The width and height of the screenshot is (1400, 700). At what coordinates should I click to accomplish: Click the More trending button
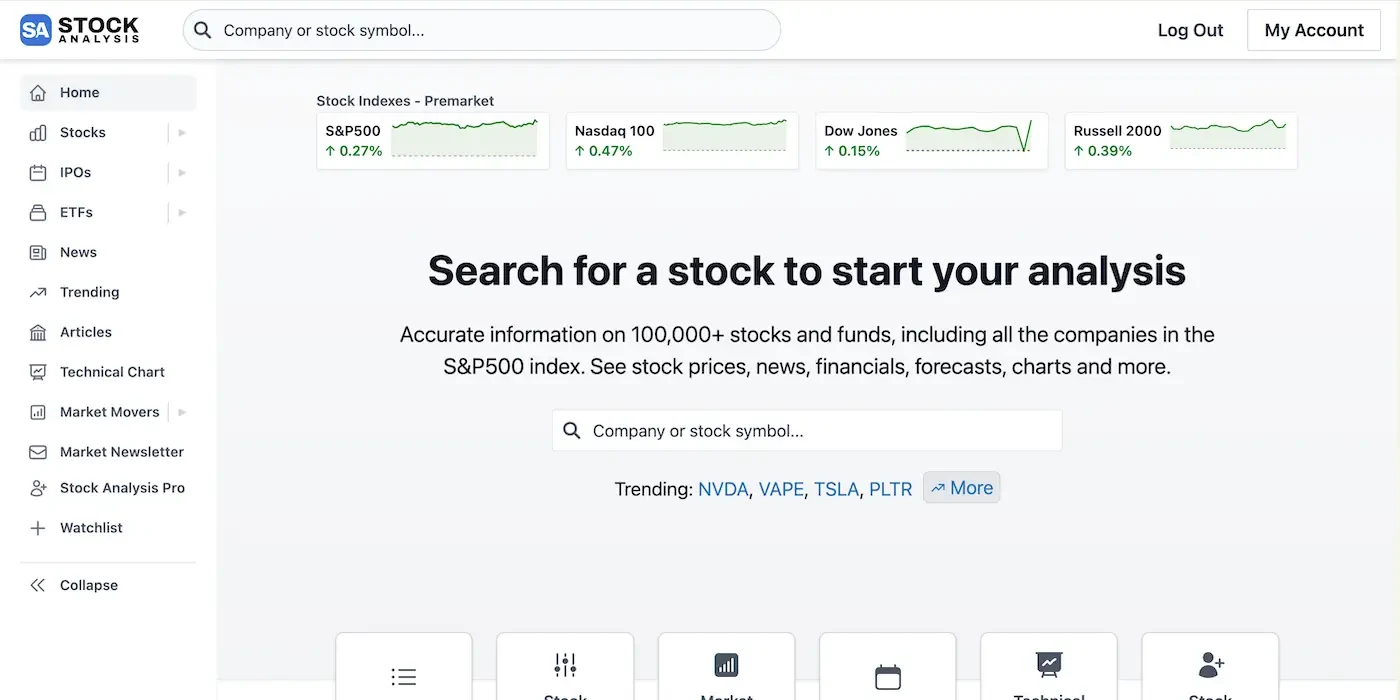pos(962,488)
